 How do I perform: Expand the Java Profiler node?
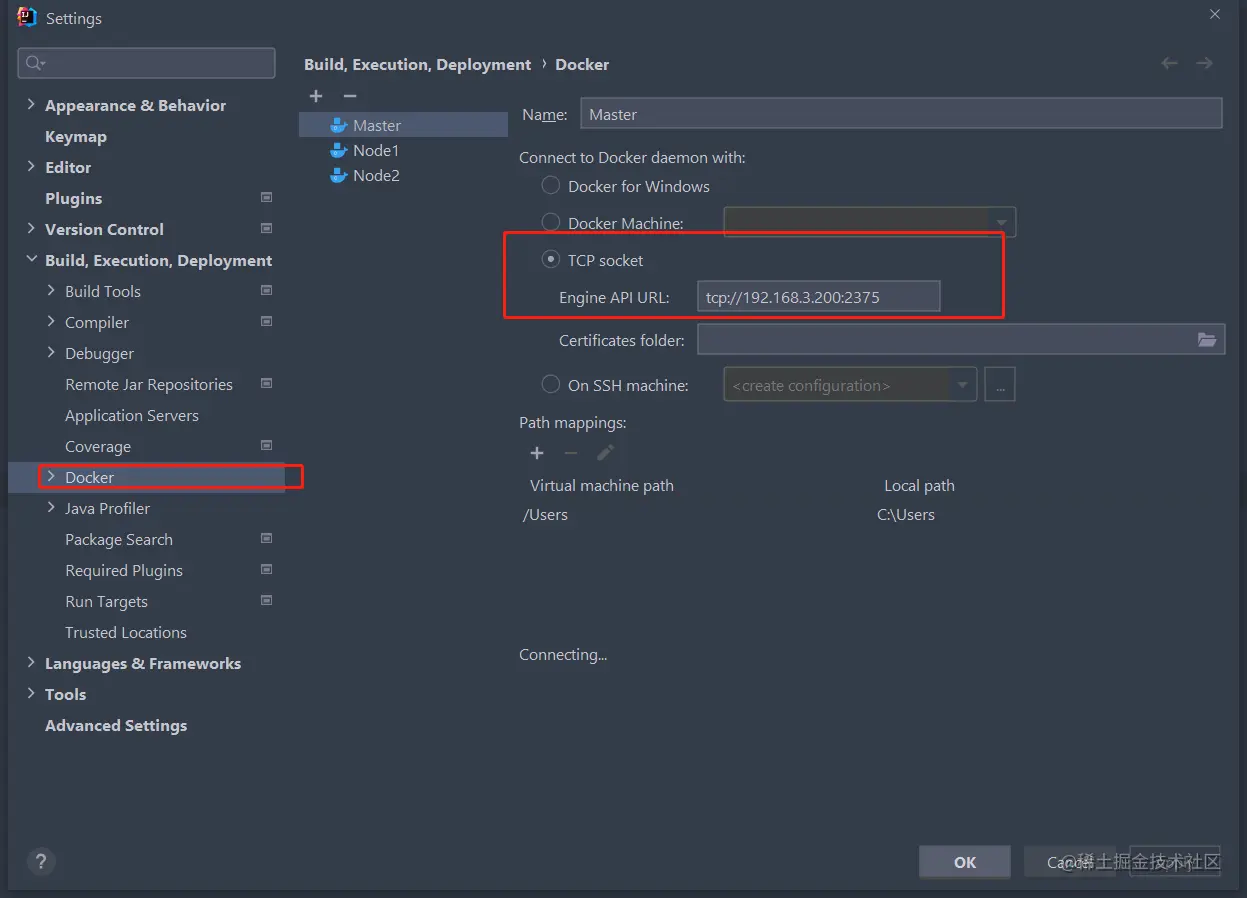(51, 508)
